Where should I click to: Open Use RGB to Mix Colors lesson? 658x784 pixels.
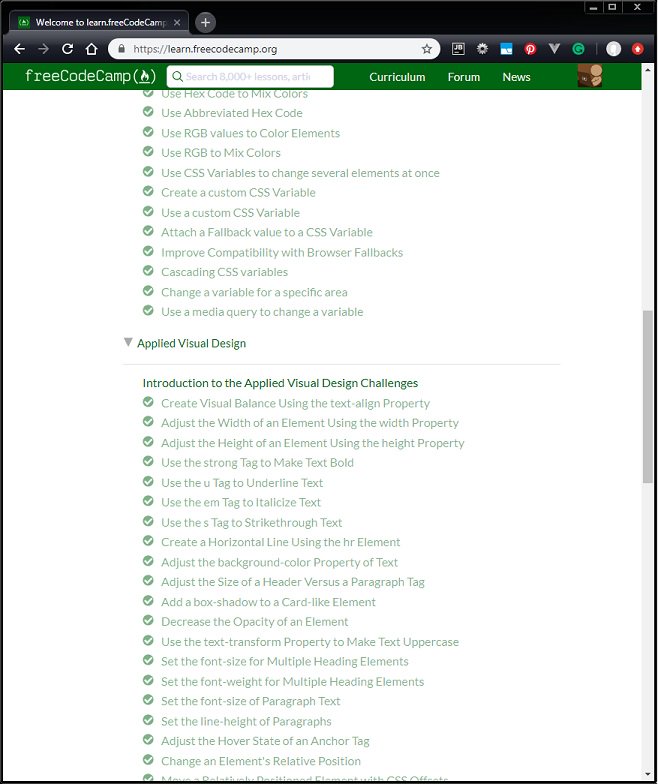pyautogui.click(x=220, y=153)
